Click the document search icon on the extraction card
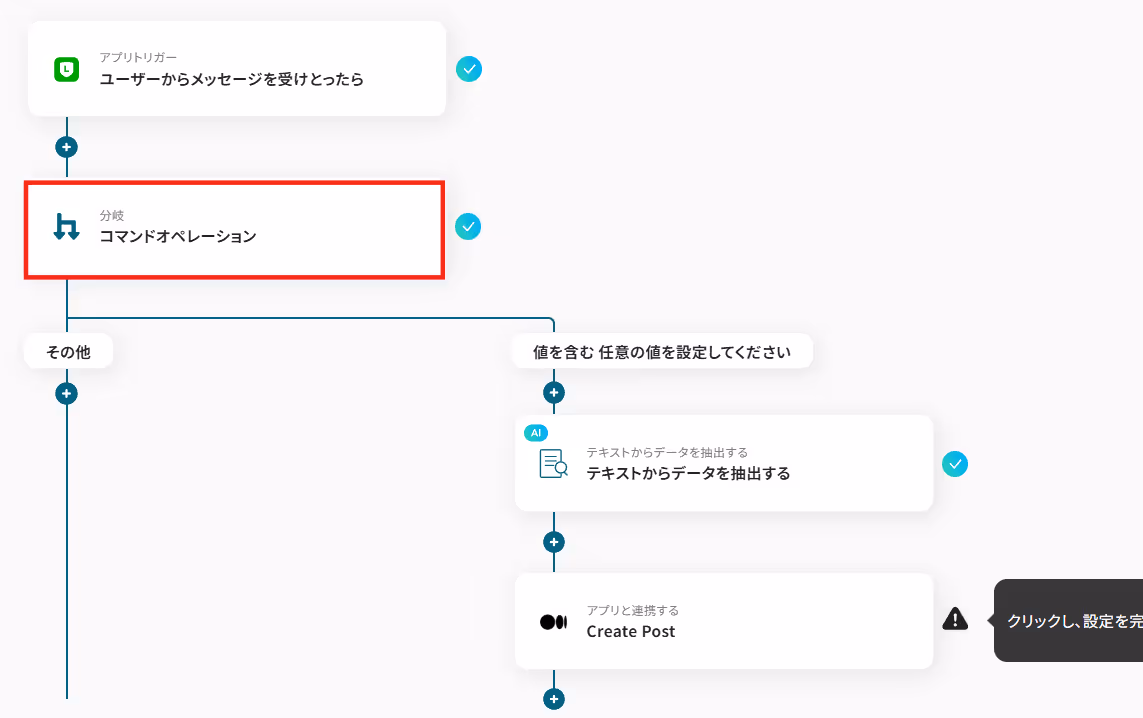This screenshot has height=718, width=1143. click(x=553, y=464)
